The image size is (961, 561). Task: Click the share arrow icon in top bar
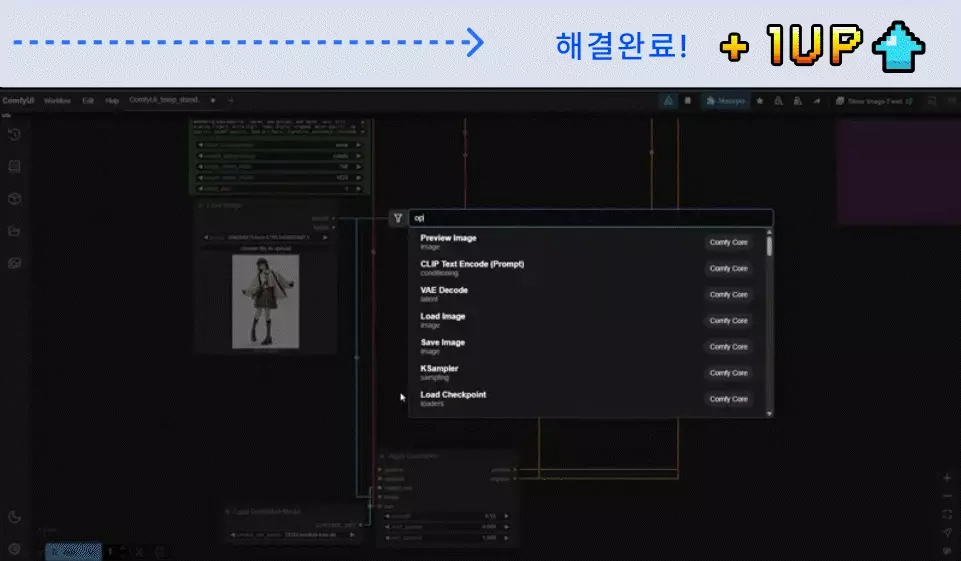(x=816, y=101)
